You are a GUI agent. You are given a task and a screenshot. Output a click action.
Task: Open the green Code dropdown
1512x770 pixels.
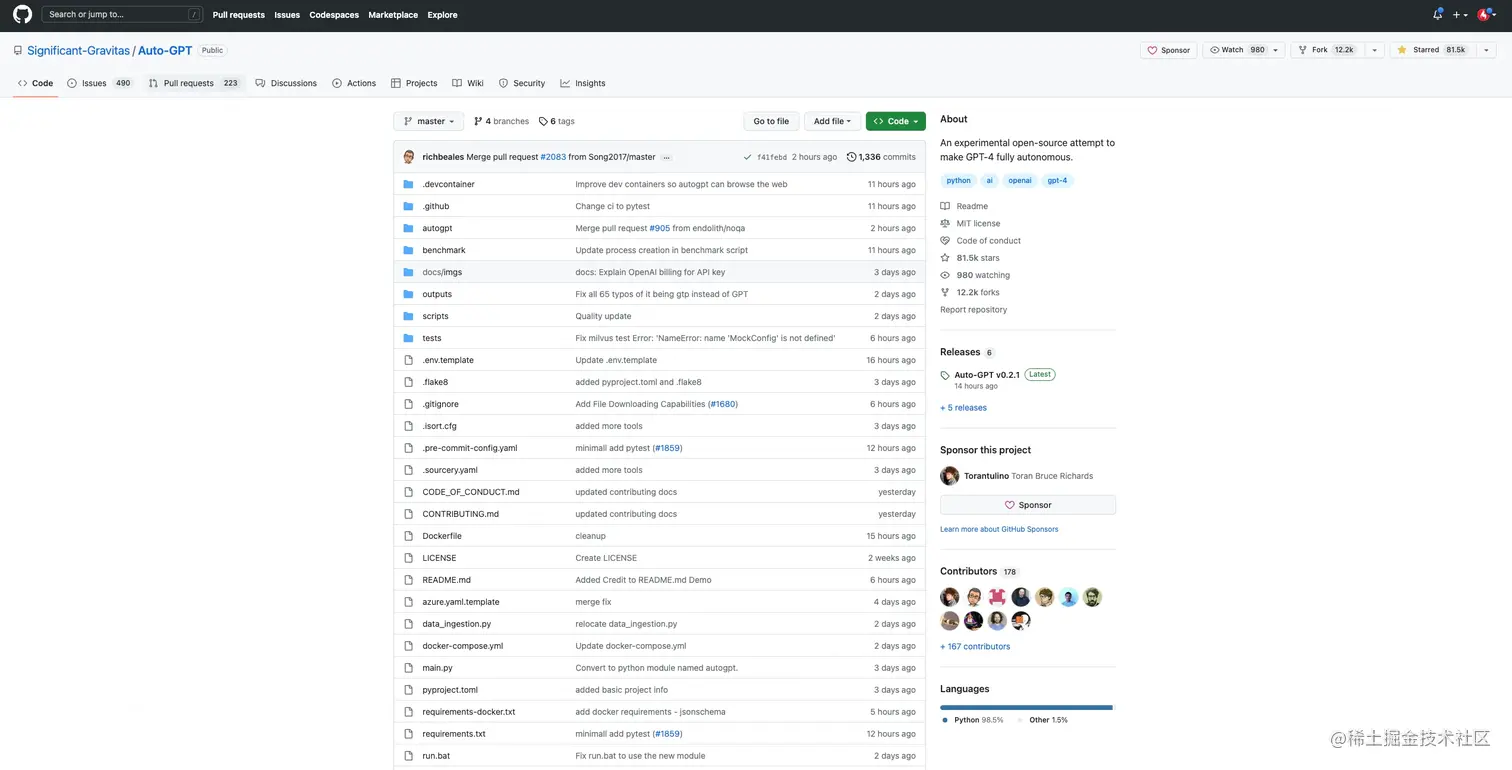pyautogui.click(x=896, y=121)
